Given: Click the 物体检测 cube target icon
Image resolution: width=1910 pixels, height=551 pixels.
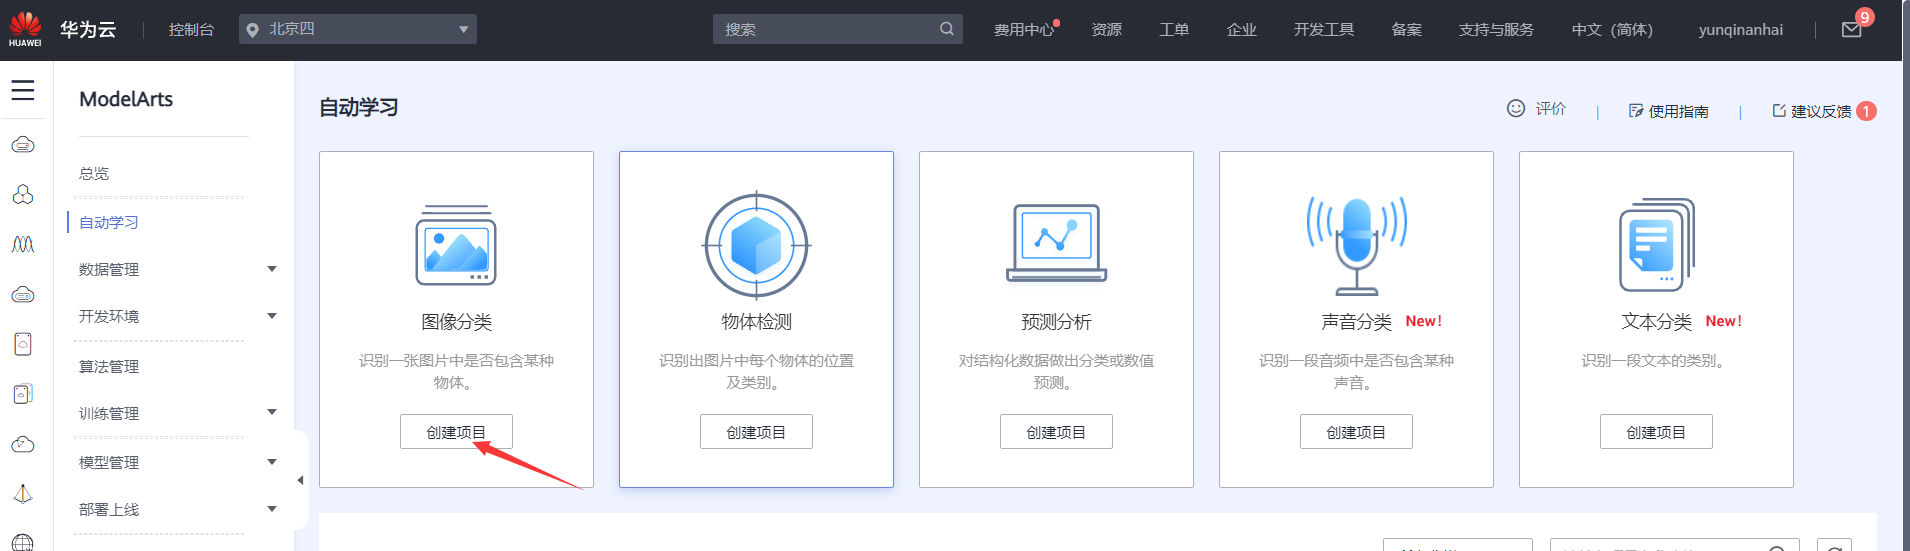Looking at the screenshot, I should click(x=756, y=245).
